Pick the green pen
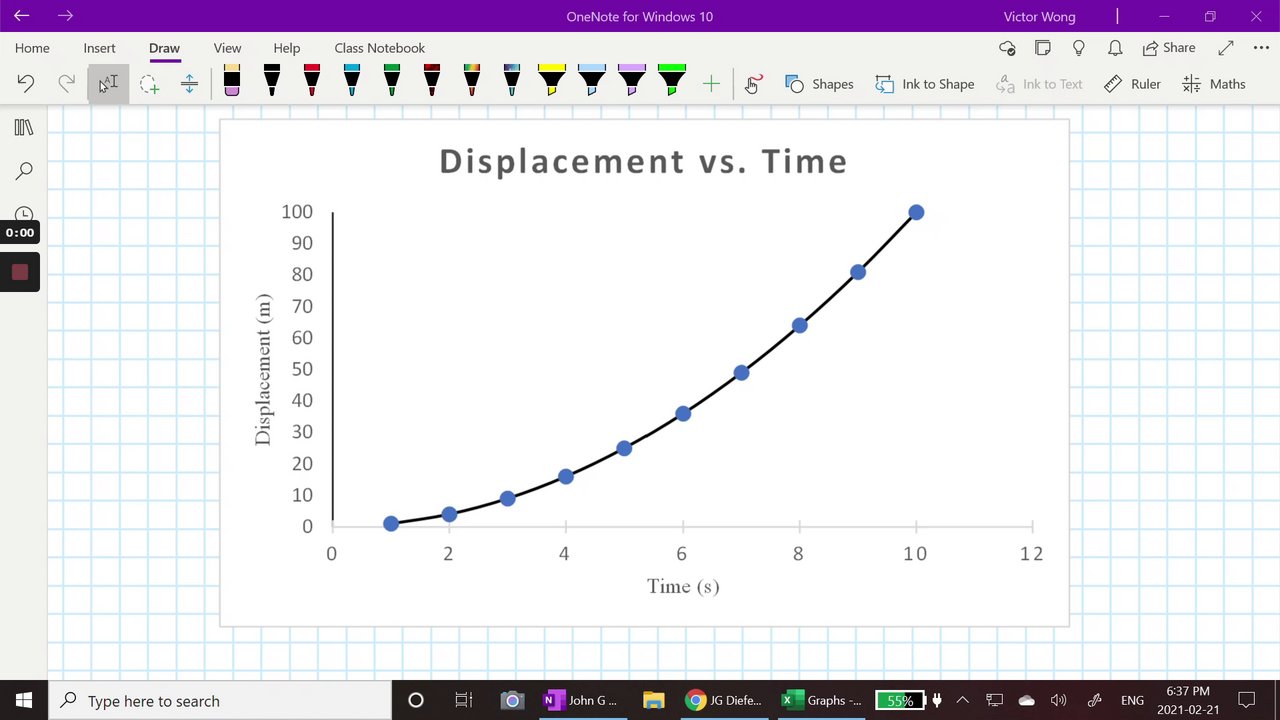This screenshot has width=1280, height=720. 392,81
